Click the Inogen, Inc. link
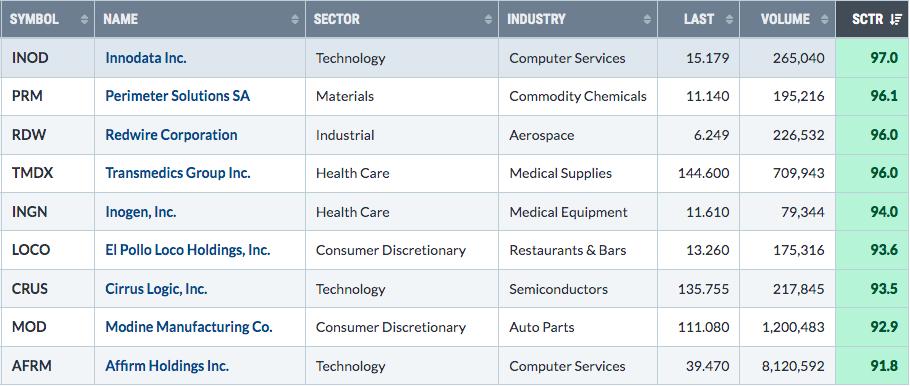The height and width of the screenshot is (386, 910). coord(140,212)
